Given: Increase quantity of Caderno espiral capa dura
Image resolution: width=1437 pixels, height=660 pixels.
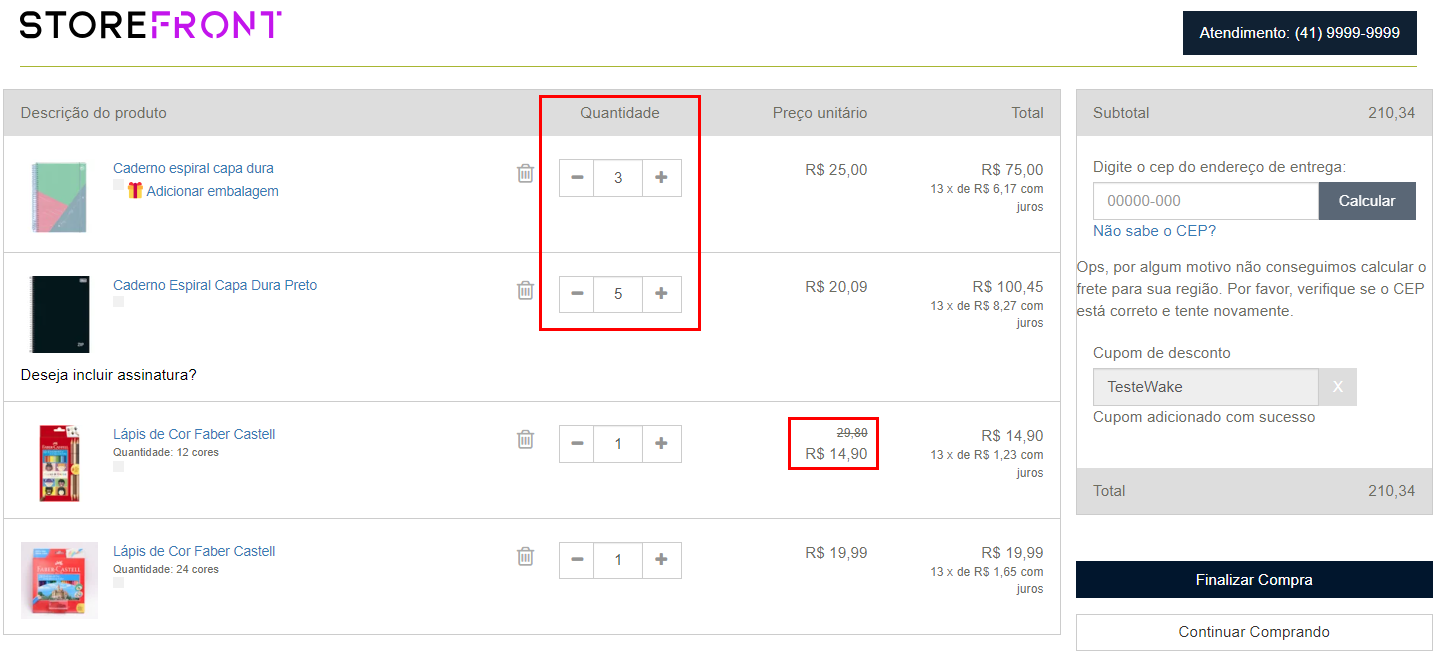Looking at the screenshot, I should pyautogui.click(x=661, y=178).
